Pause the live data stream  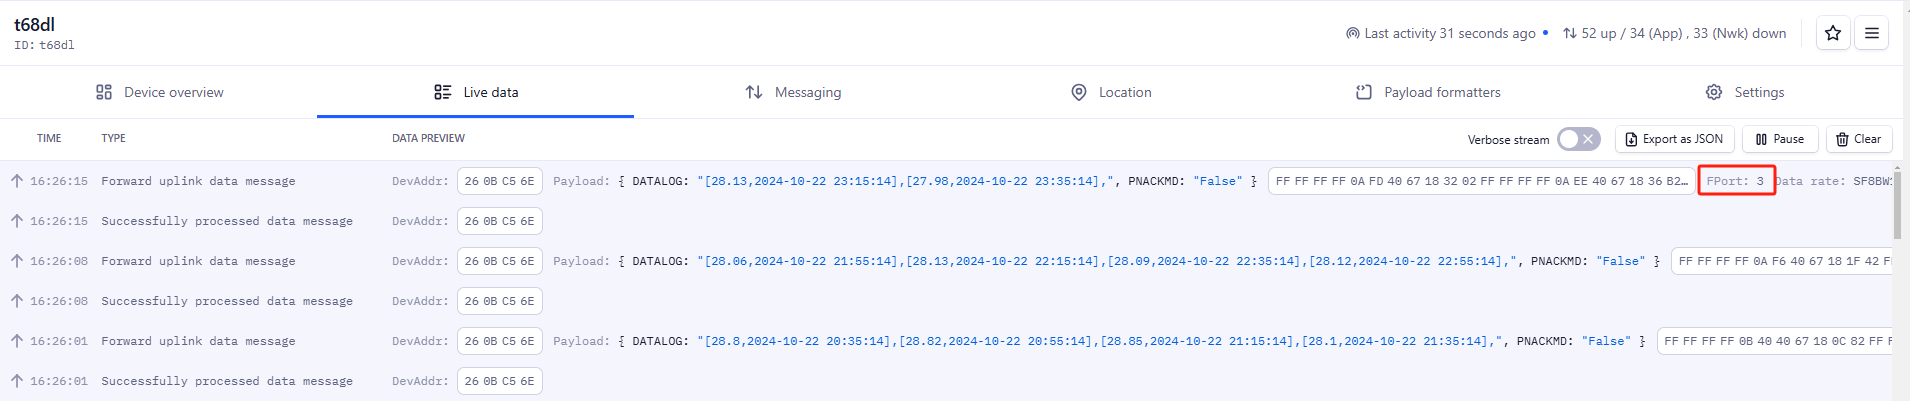pyautogui.click(x=1780, y=139)
